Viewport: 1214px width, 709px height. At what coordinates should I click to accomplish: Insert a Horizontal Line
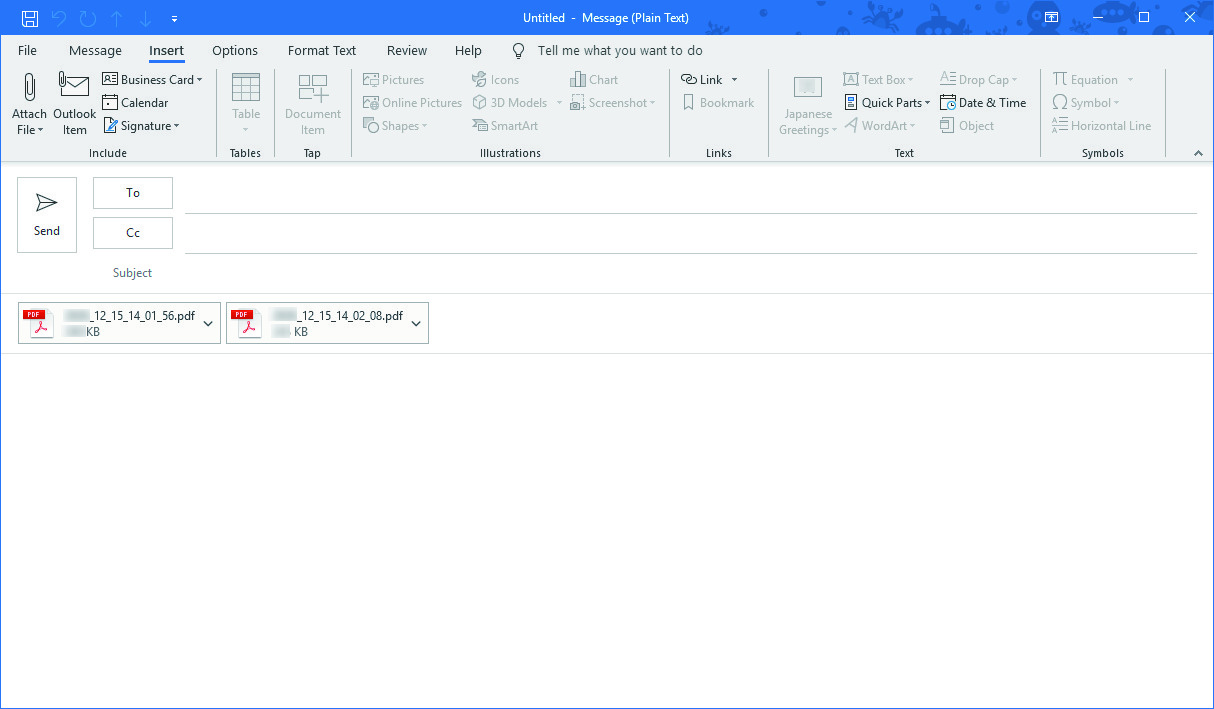(1101, 125)
